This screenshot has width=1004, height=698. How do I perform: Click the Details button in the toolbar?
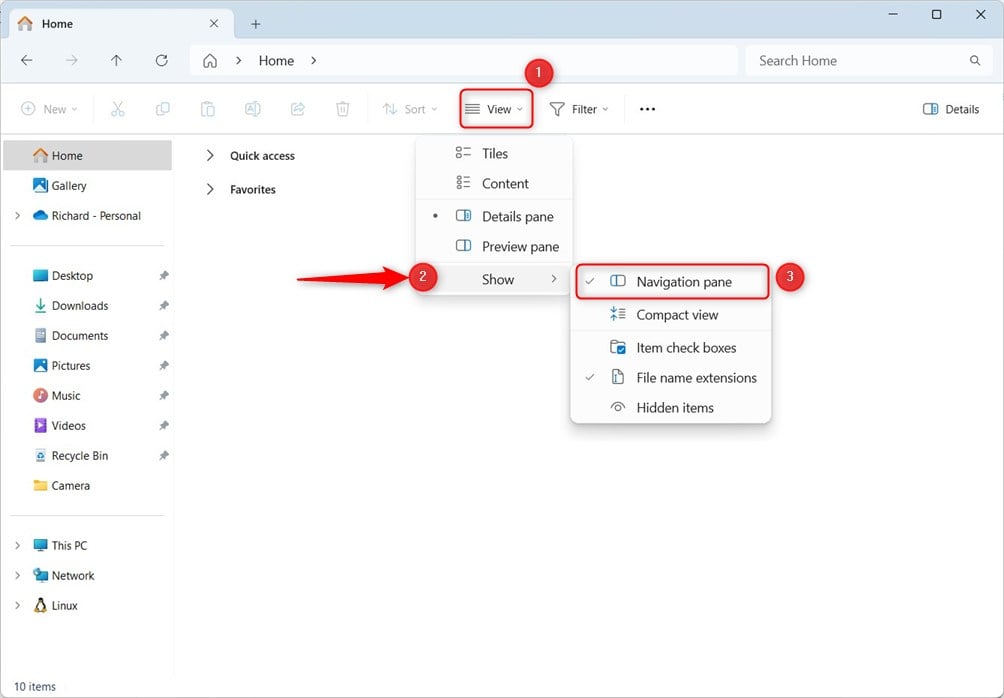[951, 109]
